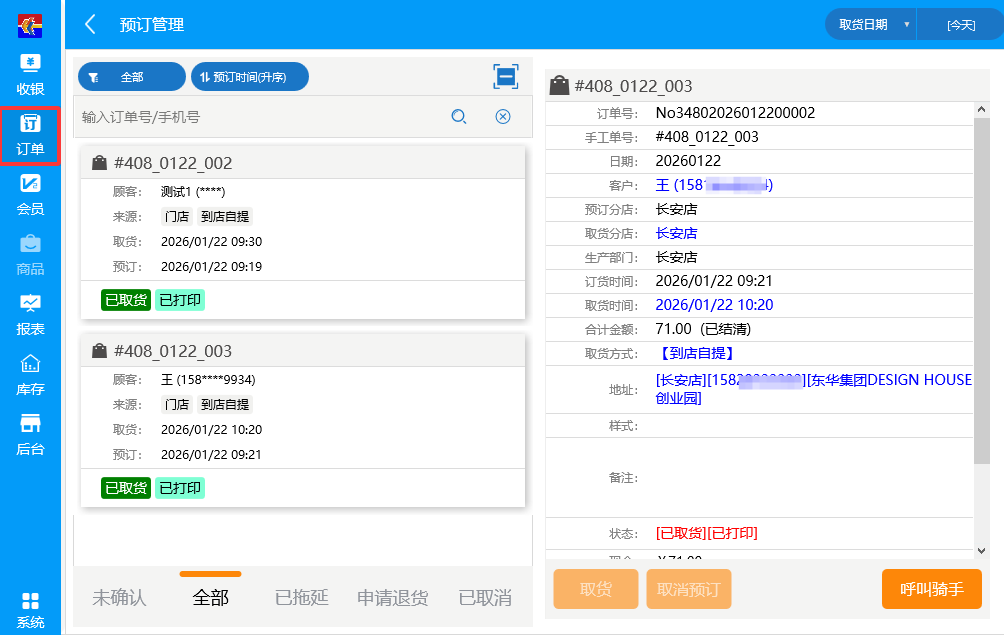Switch to the 已拖延 tab
1004x635 pixels.
click(x=302, y=597)
